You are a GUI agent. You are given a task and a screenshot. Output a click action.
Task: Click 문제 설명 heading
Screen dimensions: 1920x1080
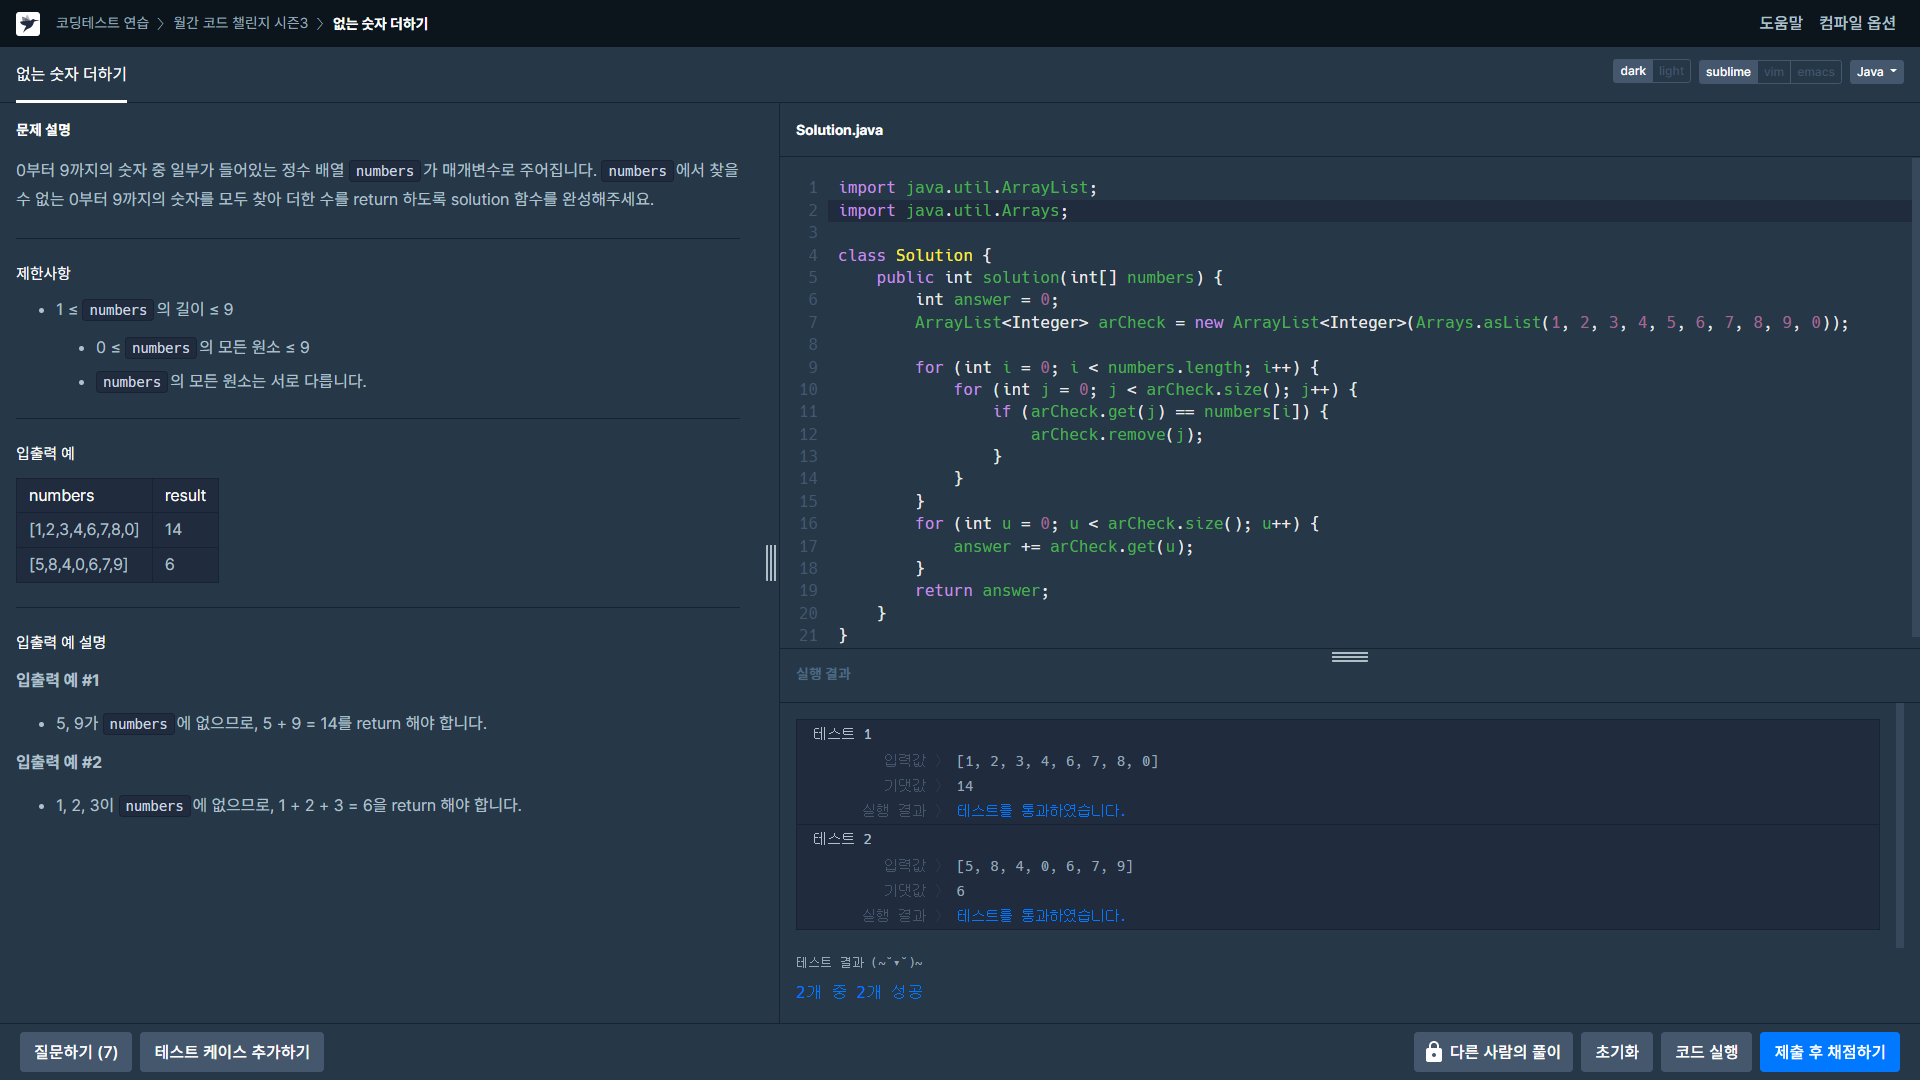pos(43,130)
